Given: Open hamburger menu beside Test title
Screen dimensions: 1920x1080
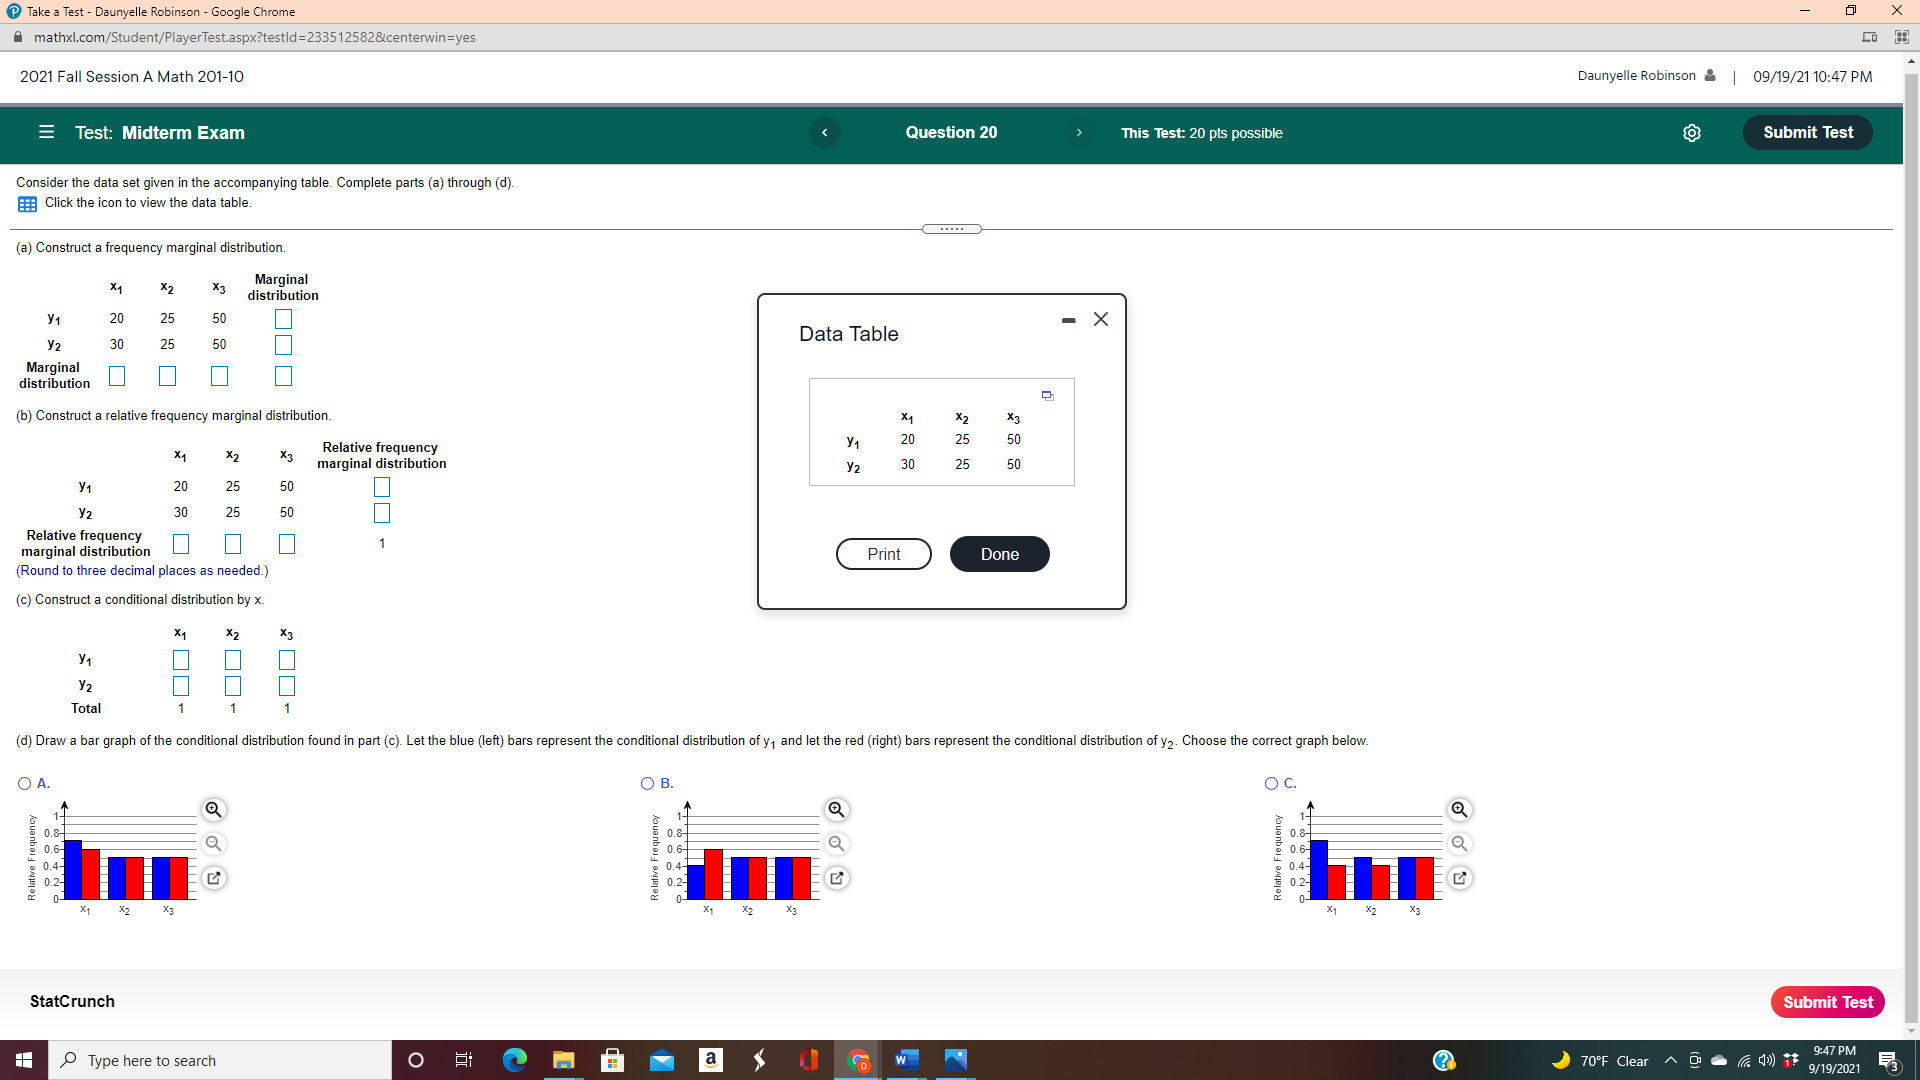Looking at the screenshot, I should coord(46,132).
